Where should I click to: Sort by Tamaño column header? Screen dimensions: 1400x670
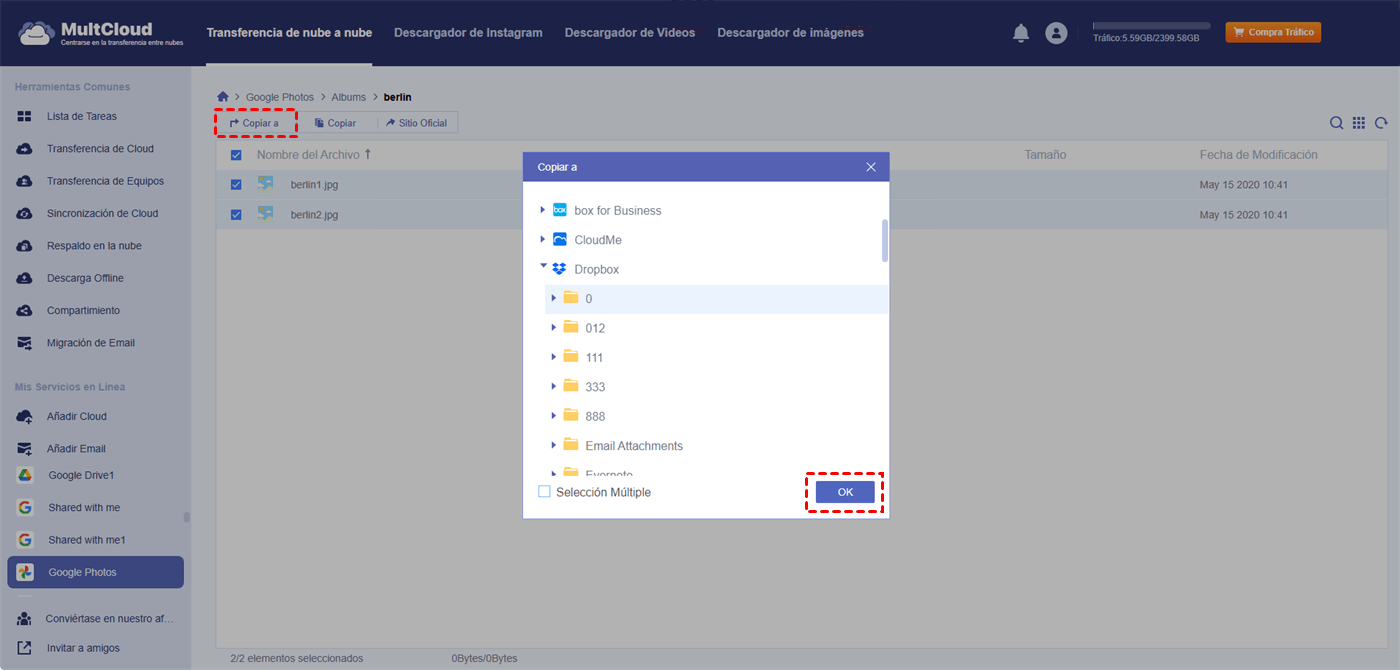coord(1045,155)
